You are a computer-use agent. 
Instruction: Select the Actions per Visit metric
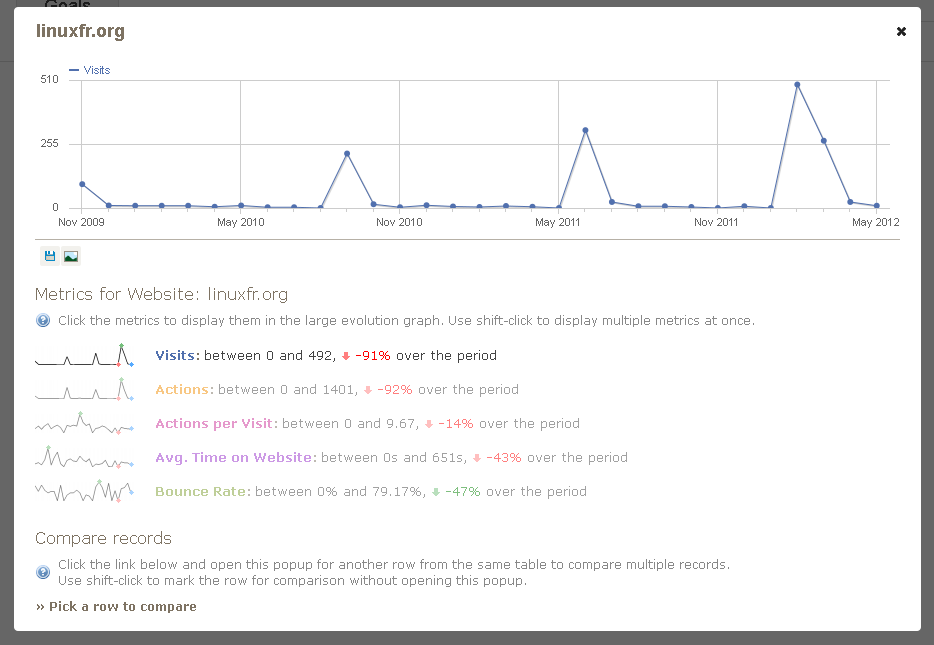[x=214, y=423]
